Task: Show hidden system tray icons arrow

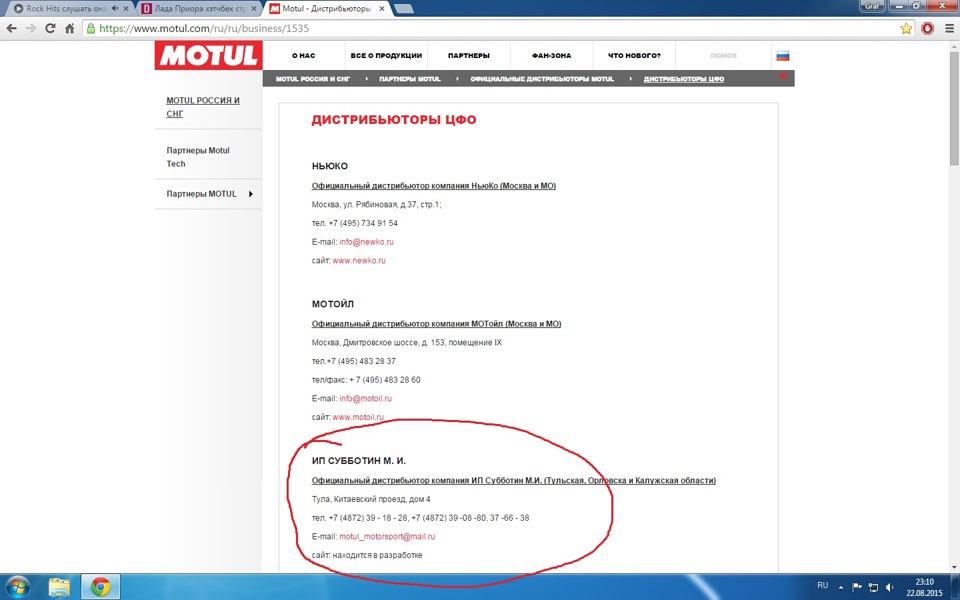Action: [x=840, y=587]
